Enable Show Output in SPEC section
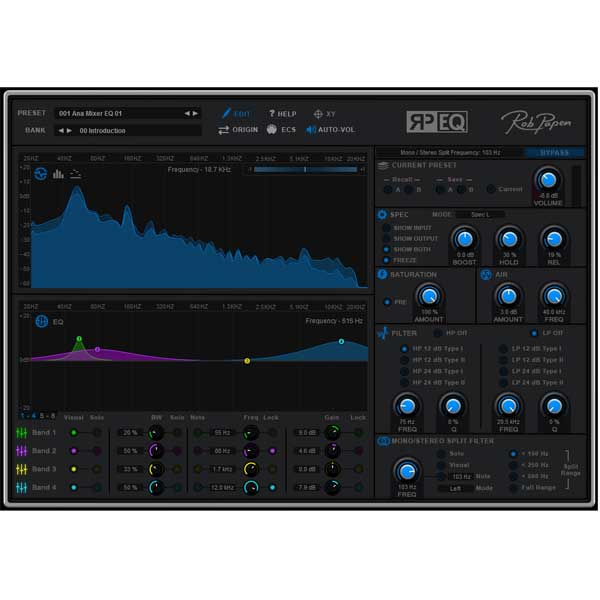 pyautogui.click(x=386, y=238)
